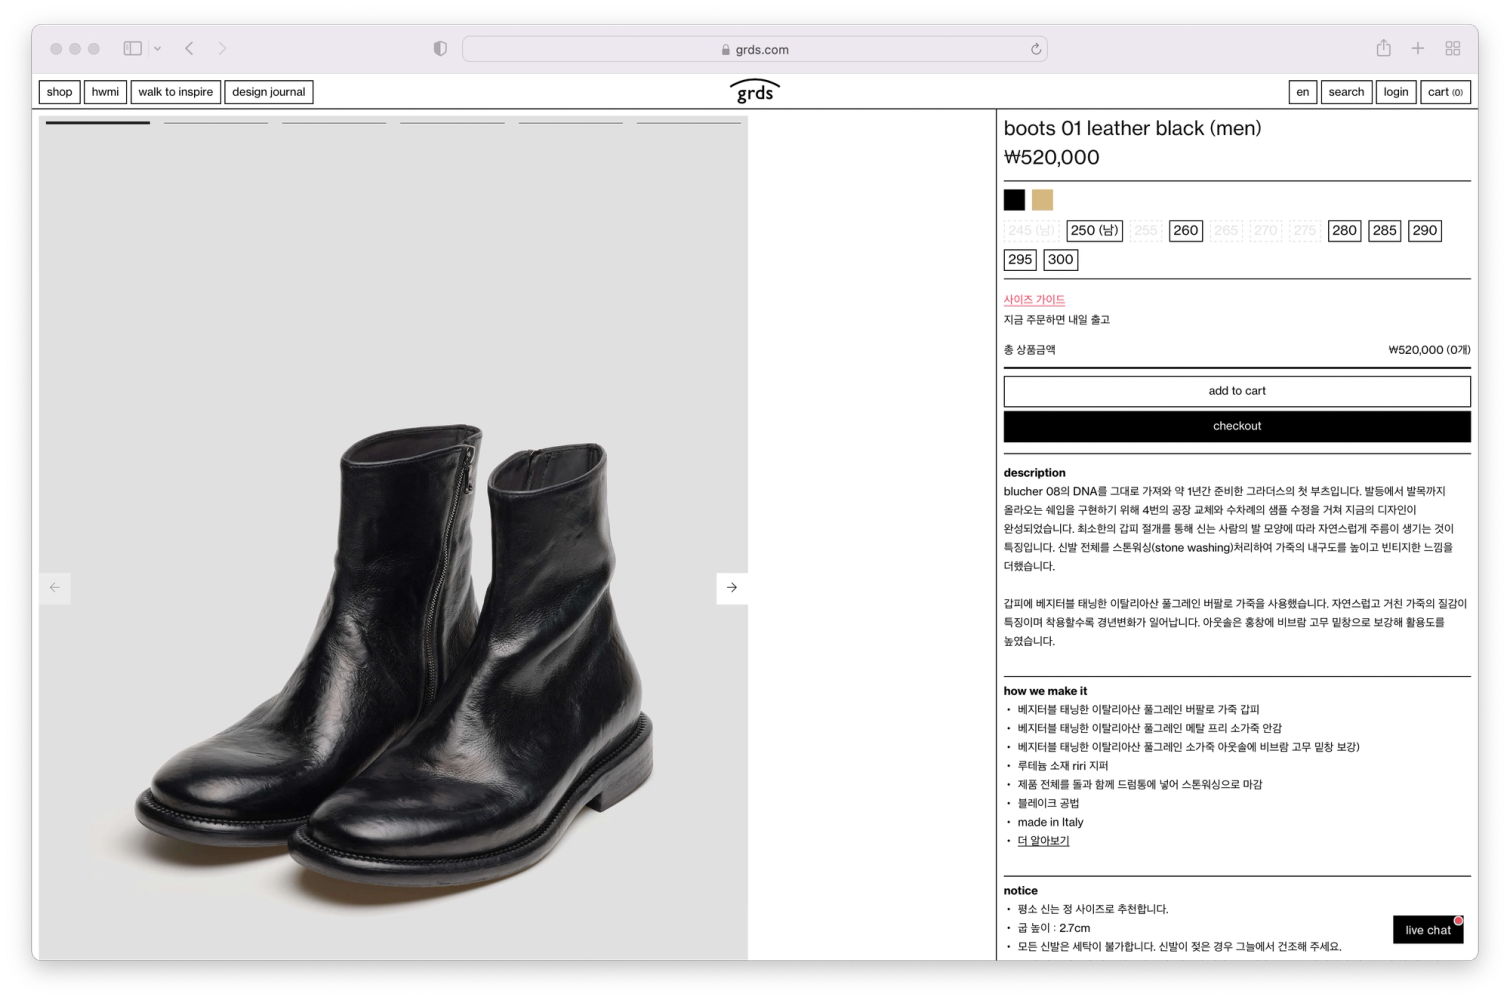Open the 더 알아보기 learn more link
The height and width of the screenshot is (1000, 1510).
coord(1043,841)
